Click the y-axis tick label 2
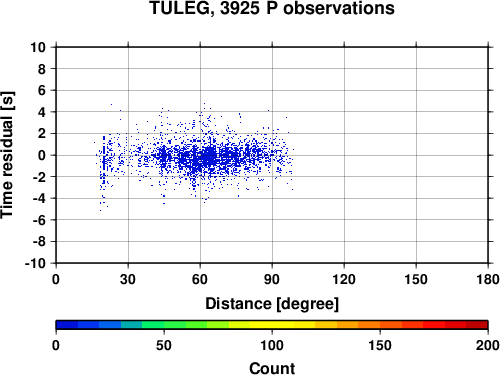Image resolution: width=500 pixels, height=375 pixels. [41, 134]
